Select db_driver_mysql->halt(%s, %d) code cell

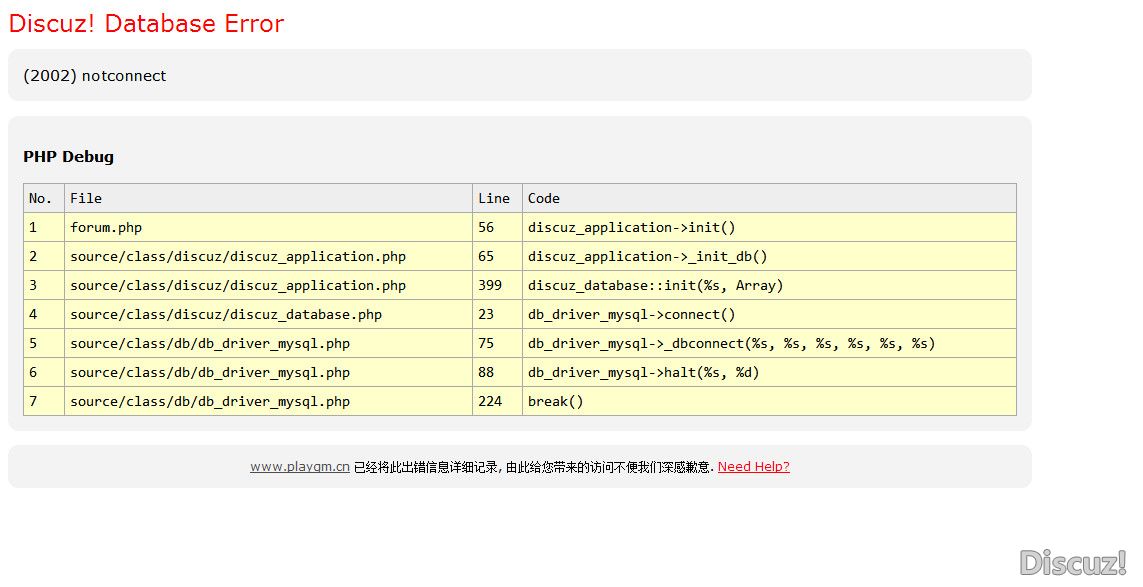click(x=769, y=373)
